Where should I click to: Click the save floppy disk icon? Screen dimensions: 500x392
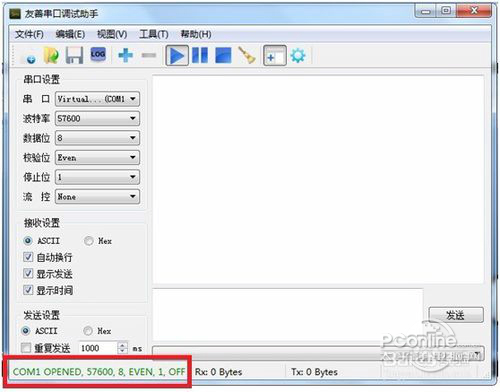[74, 55]
